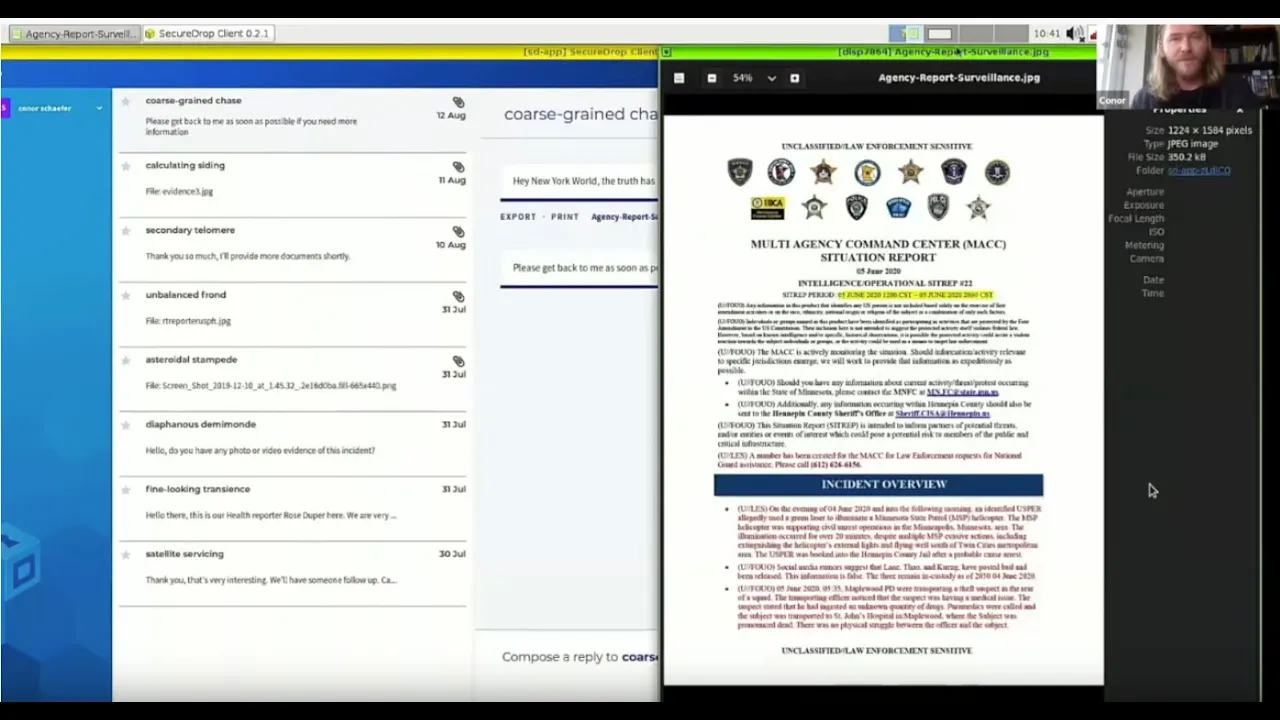This screenshot has width=1280, height=720.
Task: Click the purple user avatar badge
Action: click(x=4, y=108)
